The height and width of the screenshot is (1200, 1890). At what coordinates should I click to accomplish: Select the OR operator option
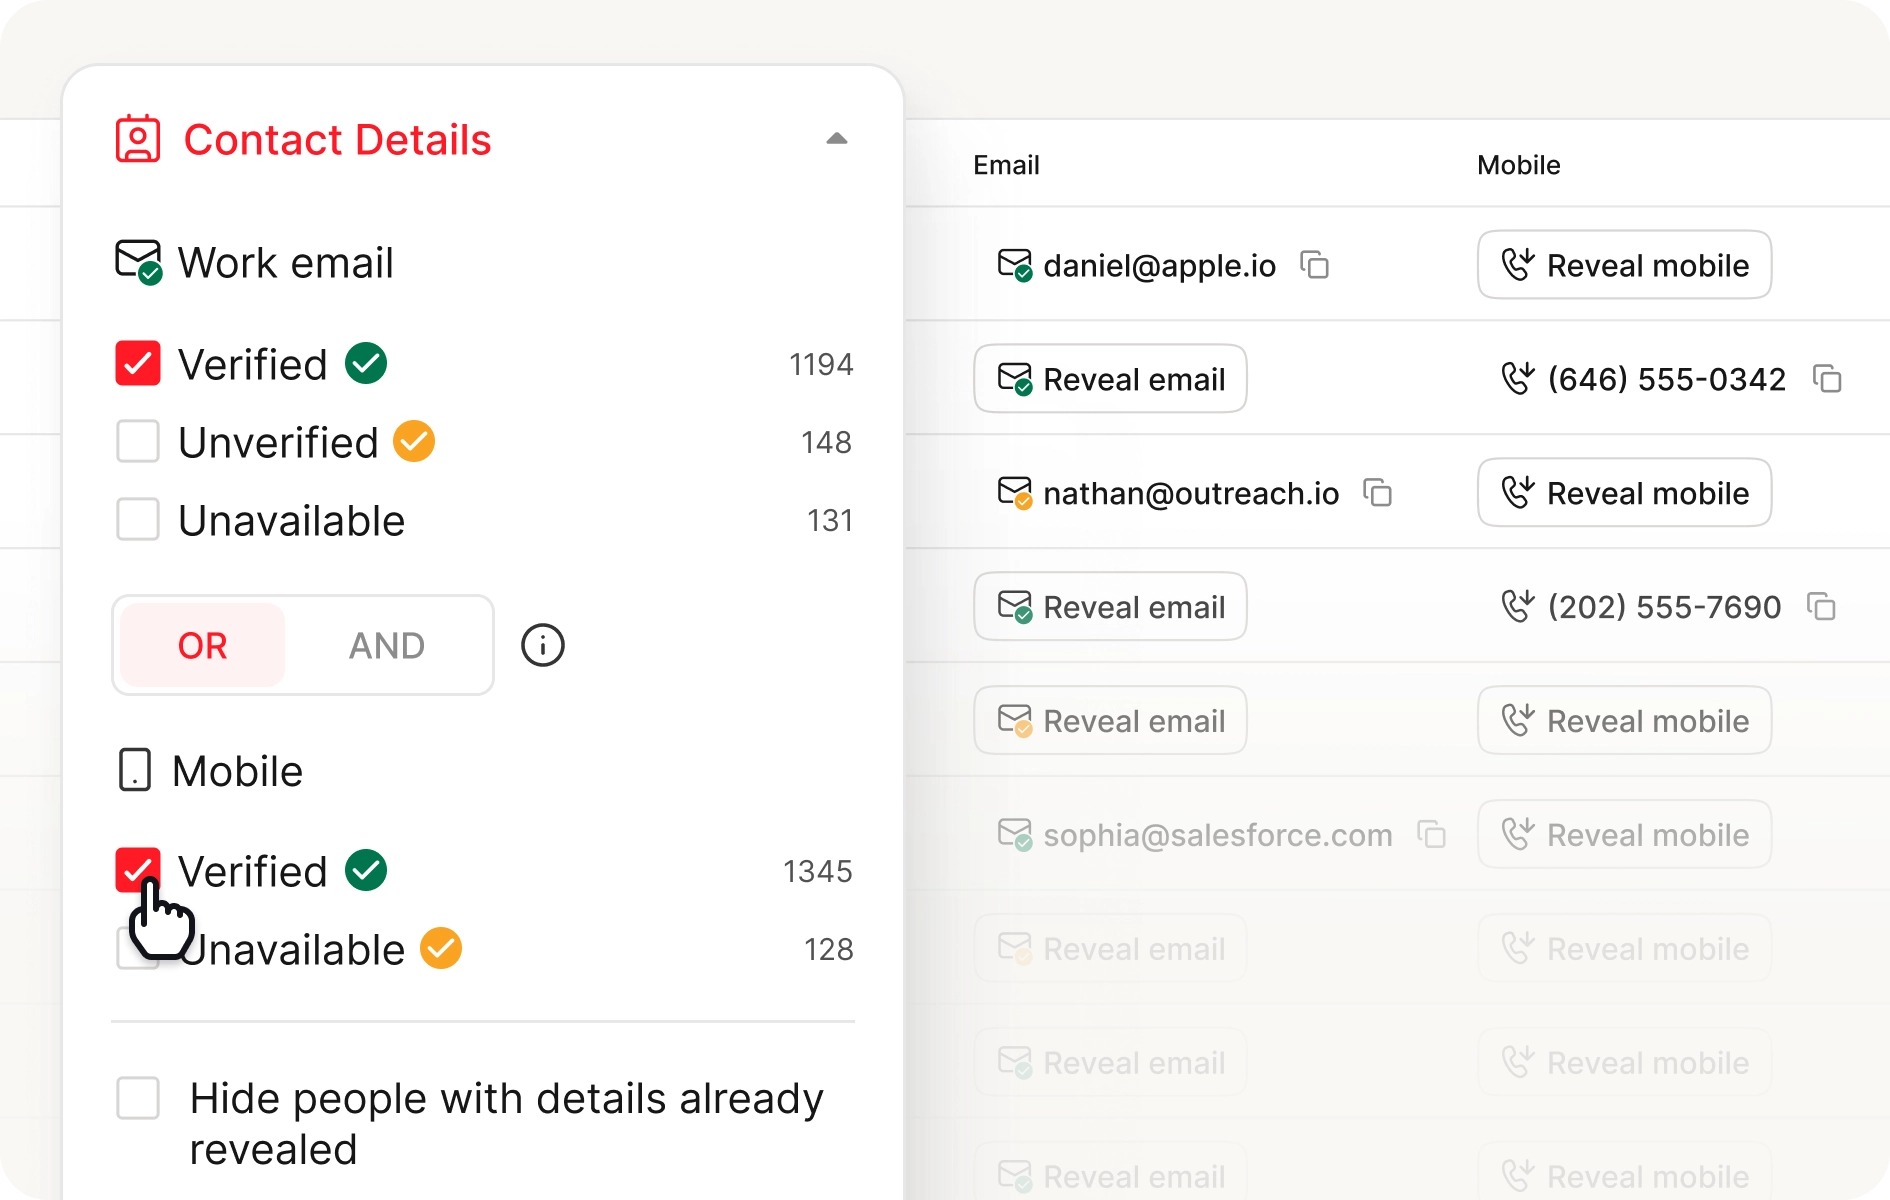click(203, 646)
